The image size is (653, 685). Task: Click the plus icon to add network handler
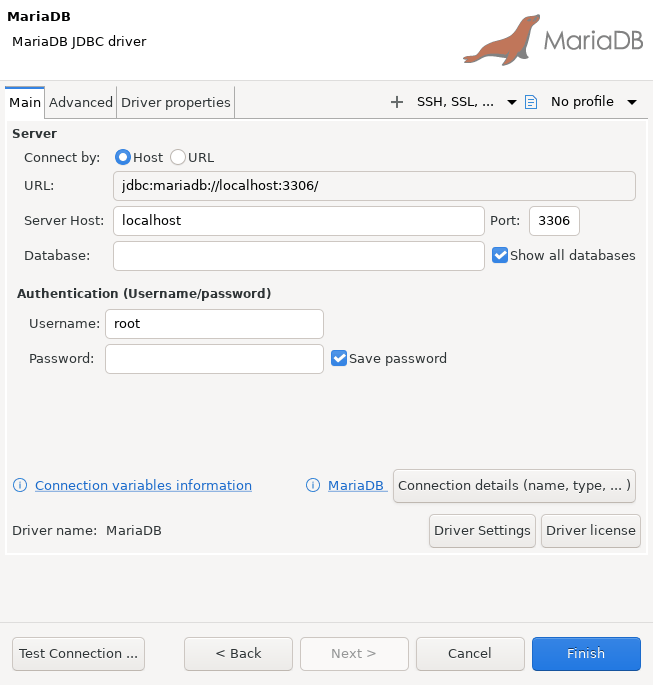pos(397,102)
